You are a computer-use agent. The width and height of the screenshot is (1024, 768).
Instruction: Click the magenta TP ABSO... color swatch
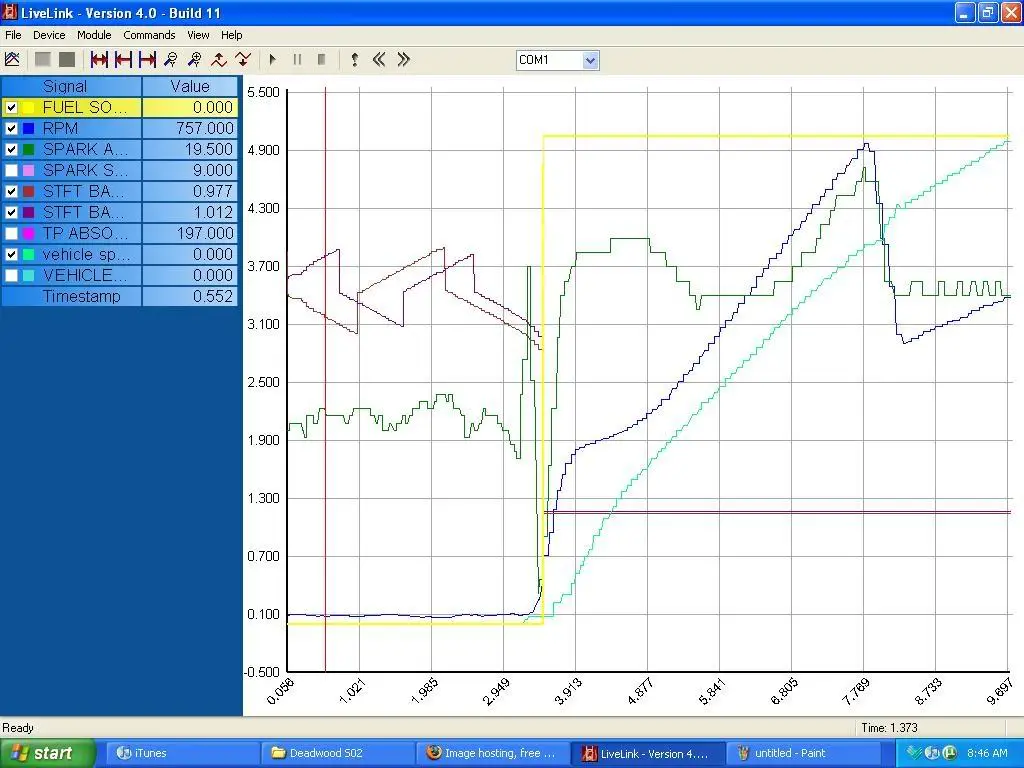[x=28, y=233]
